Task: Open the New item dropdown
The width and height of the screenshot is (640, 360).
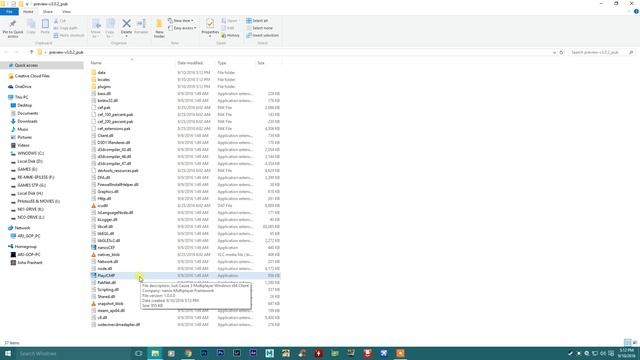Action: (180, 21)
